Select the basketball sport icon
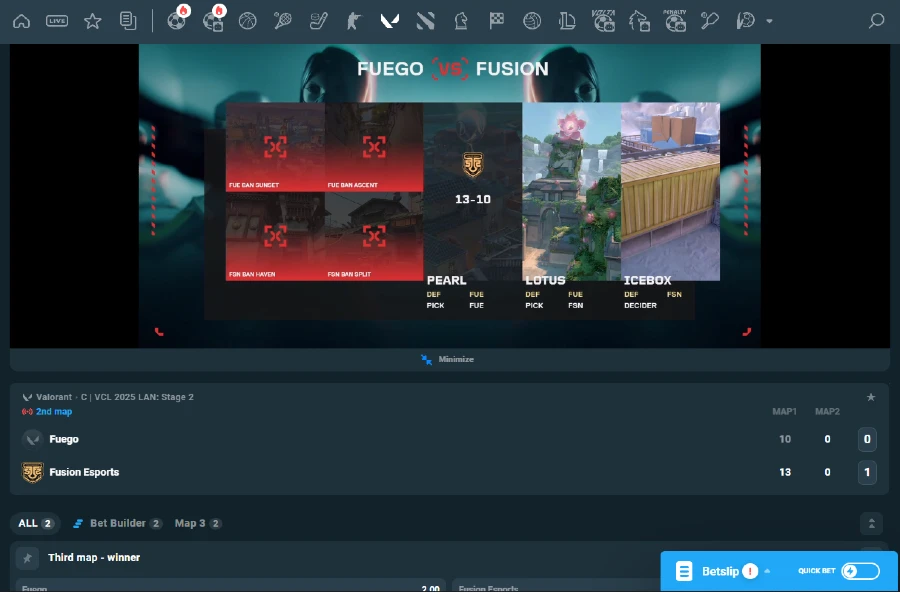Screen dimensions: 900x600 point(247,20)
